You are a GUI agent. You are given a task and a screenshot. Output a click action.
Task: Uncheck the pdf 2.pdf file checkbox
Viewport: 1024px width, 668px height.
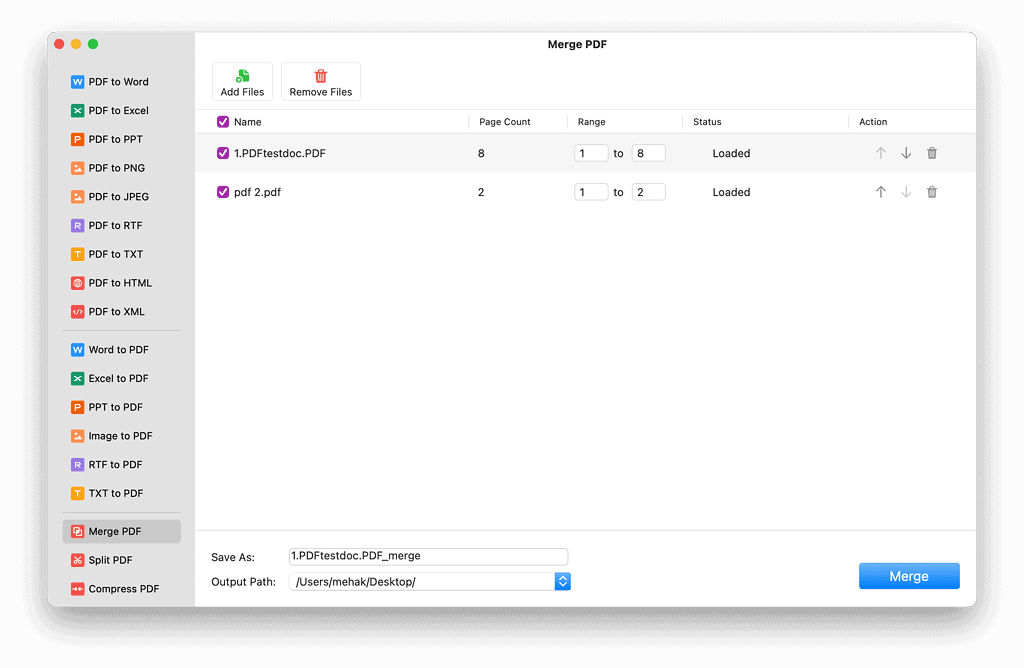click(223, 192)
